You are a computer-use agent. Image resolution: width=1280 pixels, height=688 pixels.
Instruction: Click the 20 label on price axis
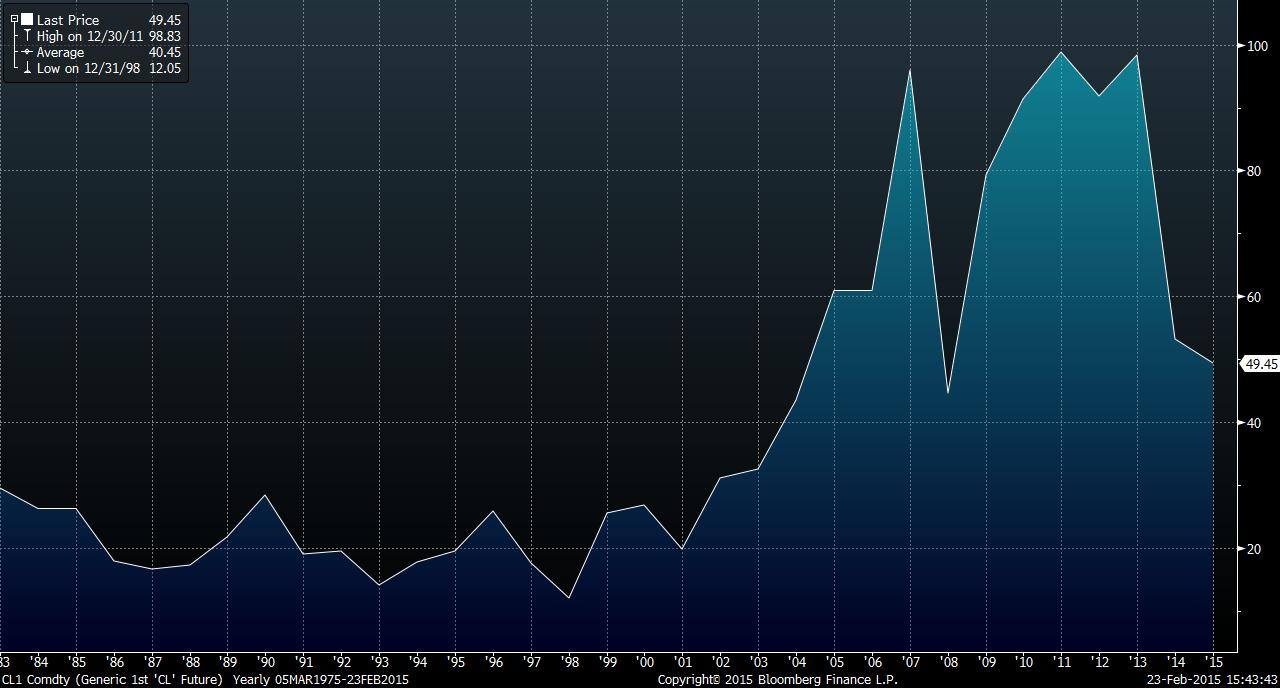tap(1253, 549)
